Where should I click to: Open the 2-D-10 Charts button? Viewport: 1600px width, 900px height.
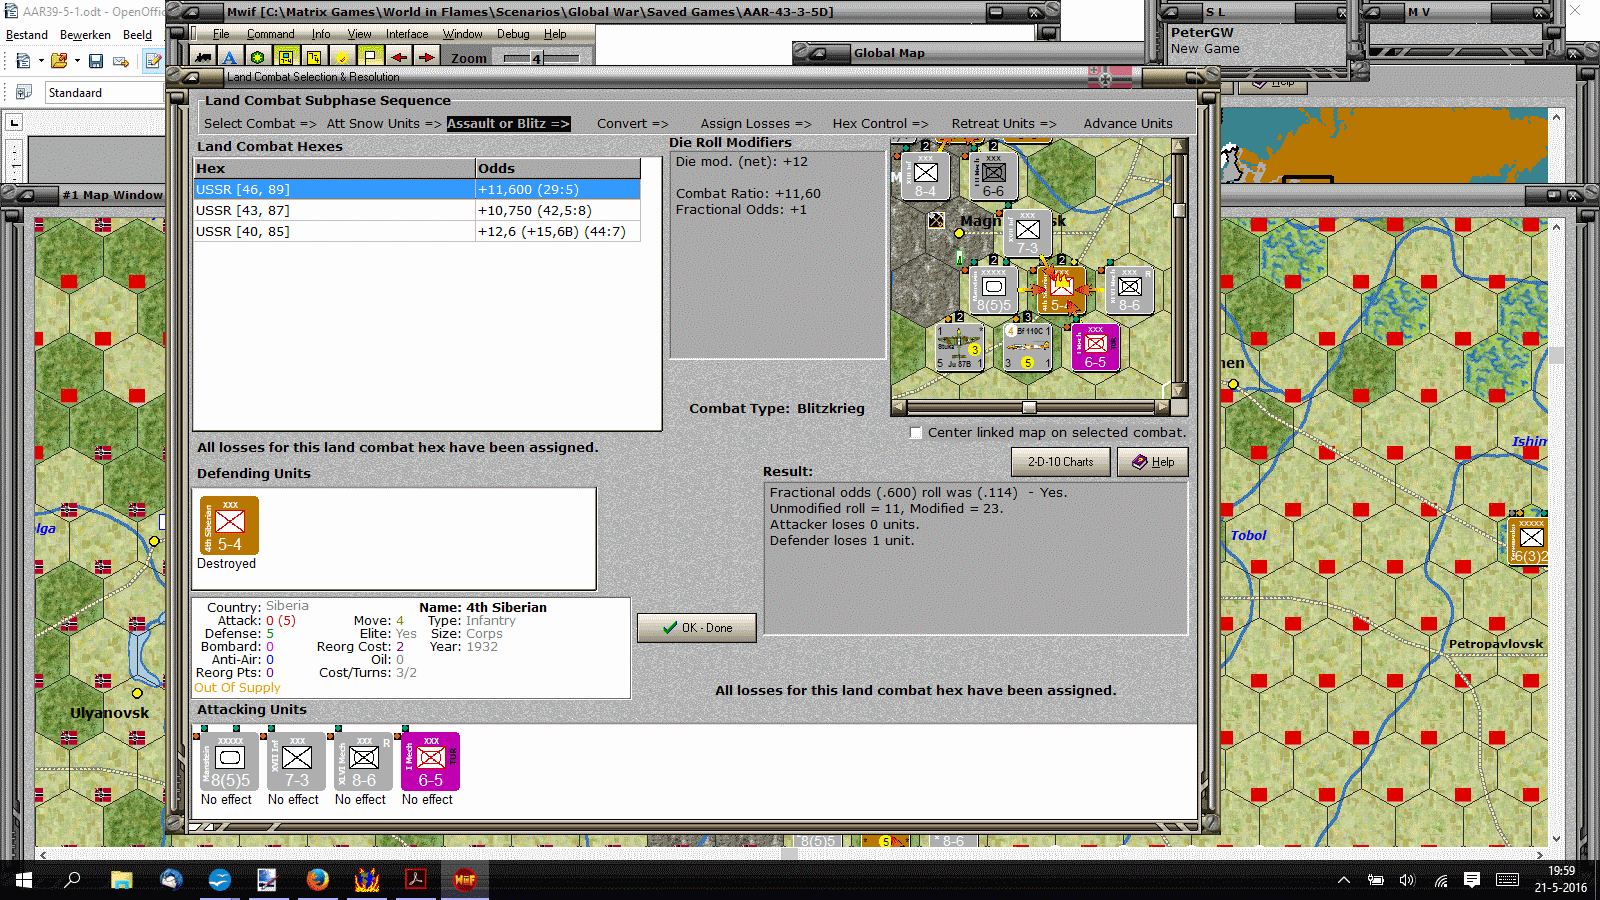point(1061,462)
